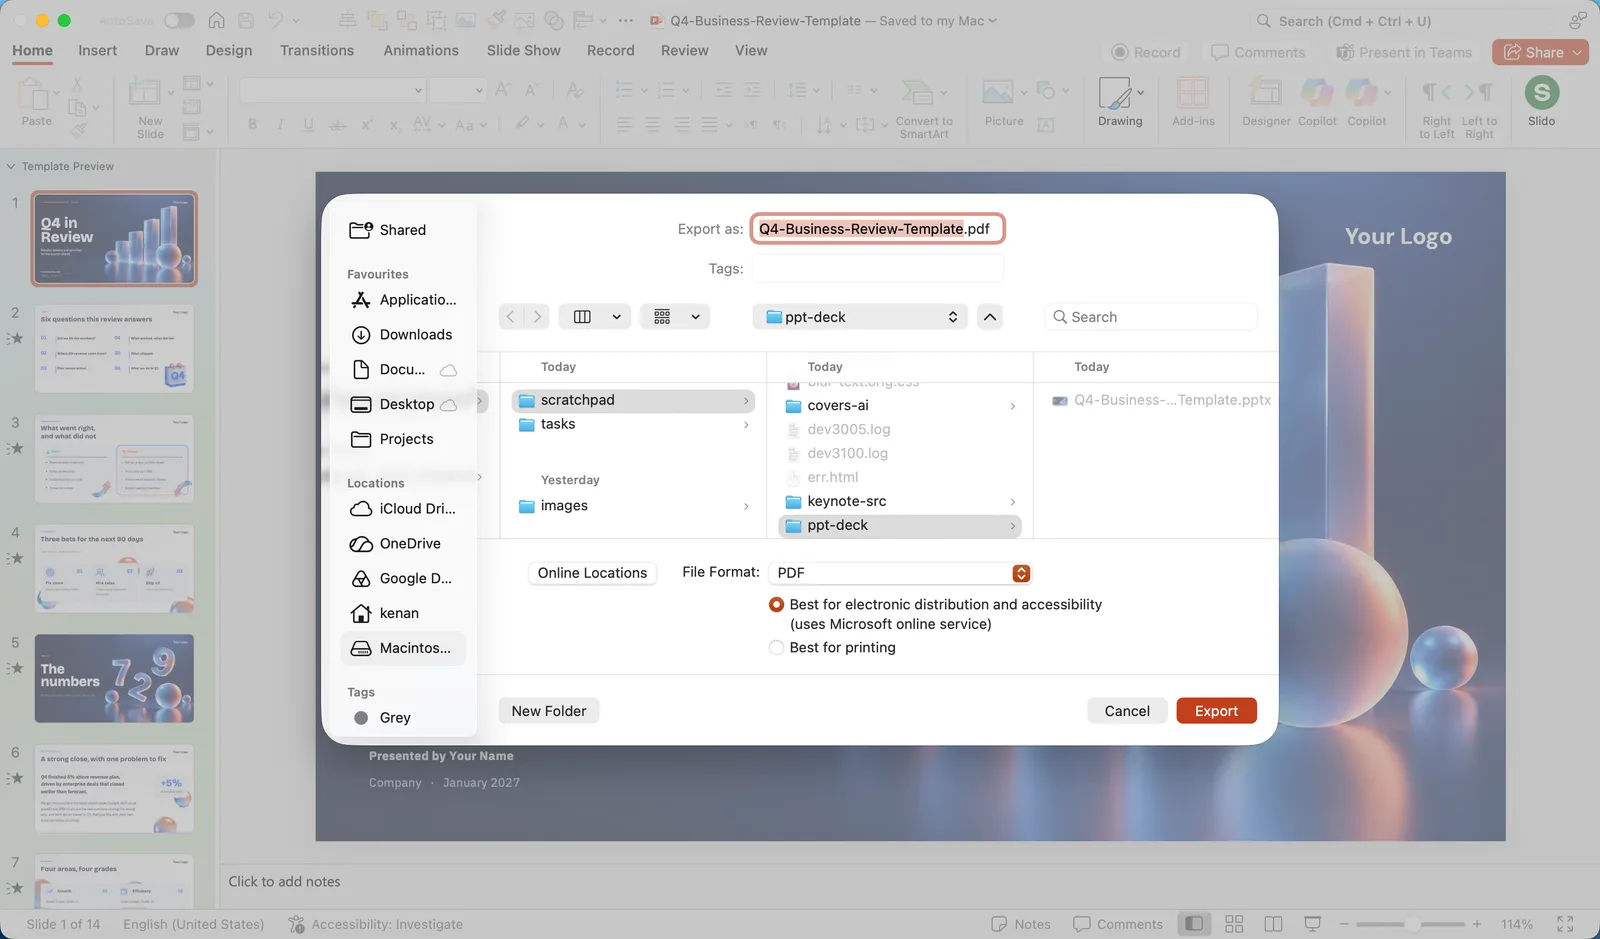Image resolution: width=1600 pixels, height=939 pixels.
Task: Click the Online Locations button
Action: [592, 573]
